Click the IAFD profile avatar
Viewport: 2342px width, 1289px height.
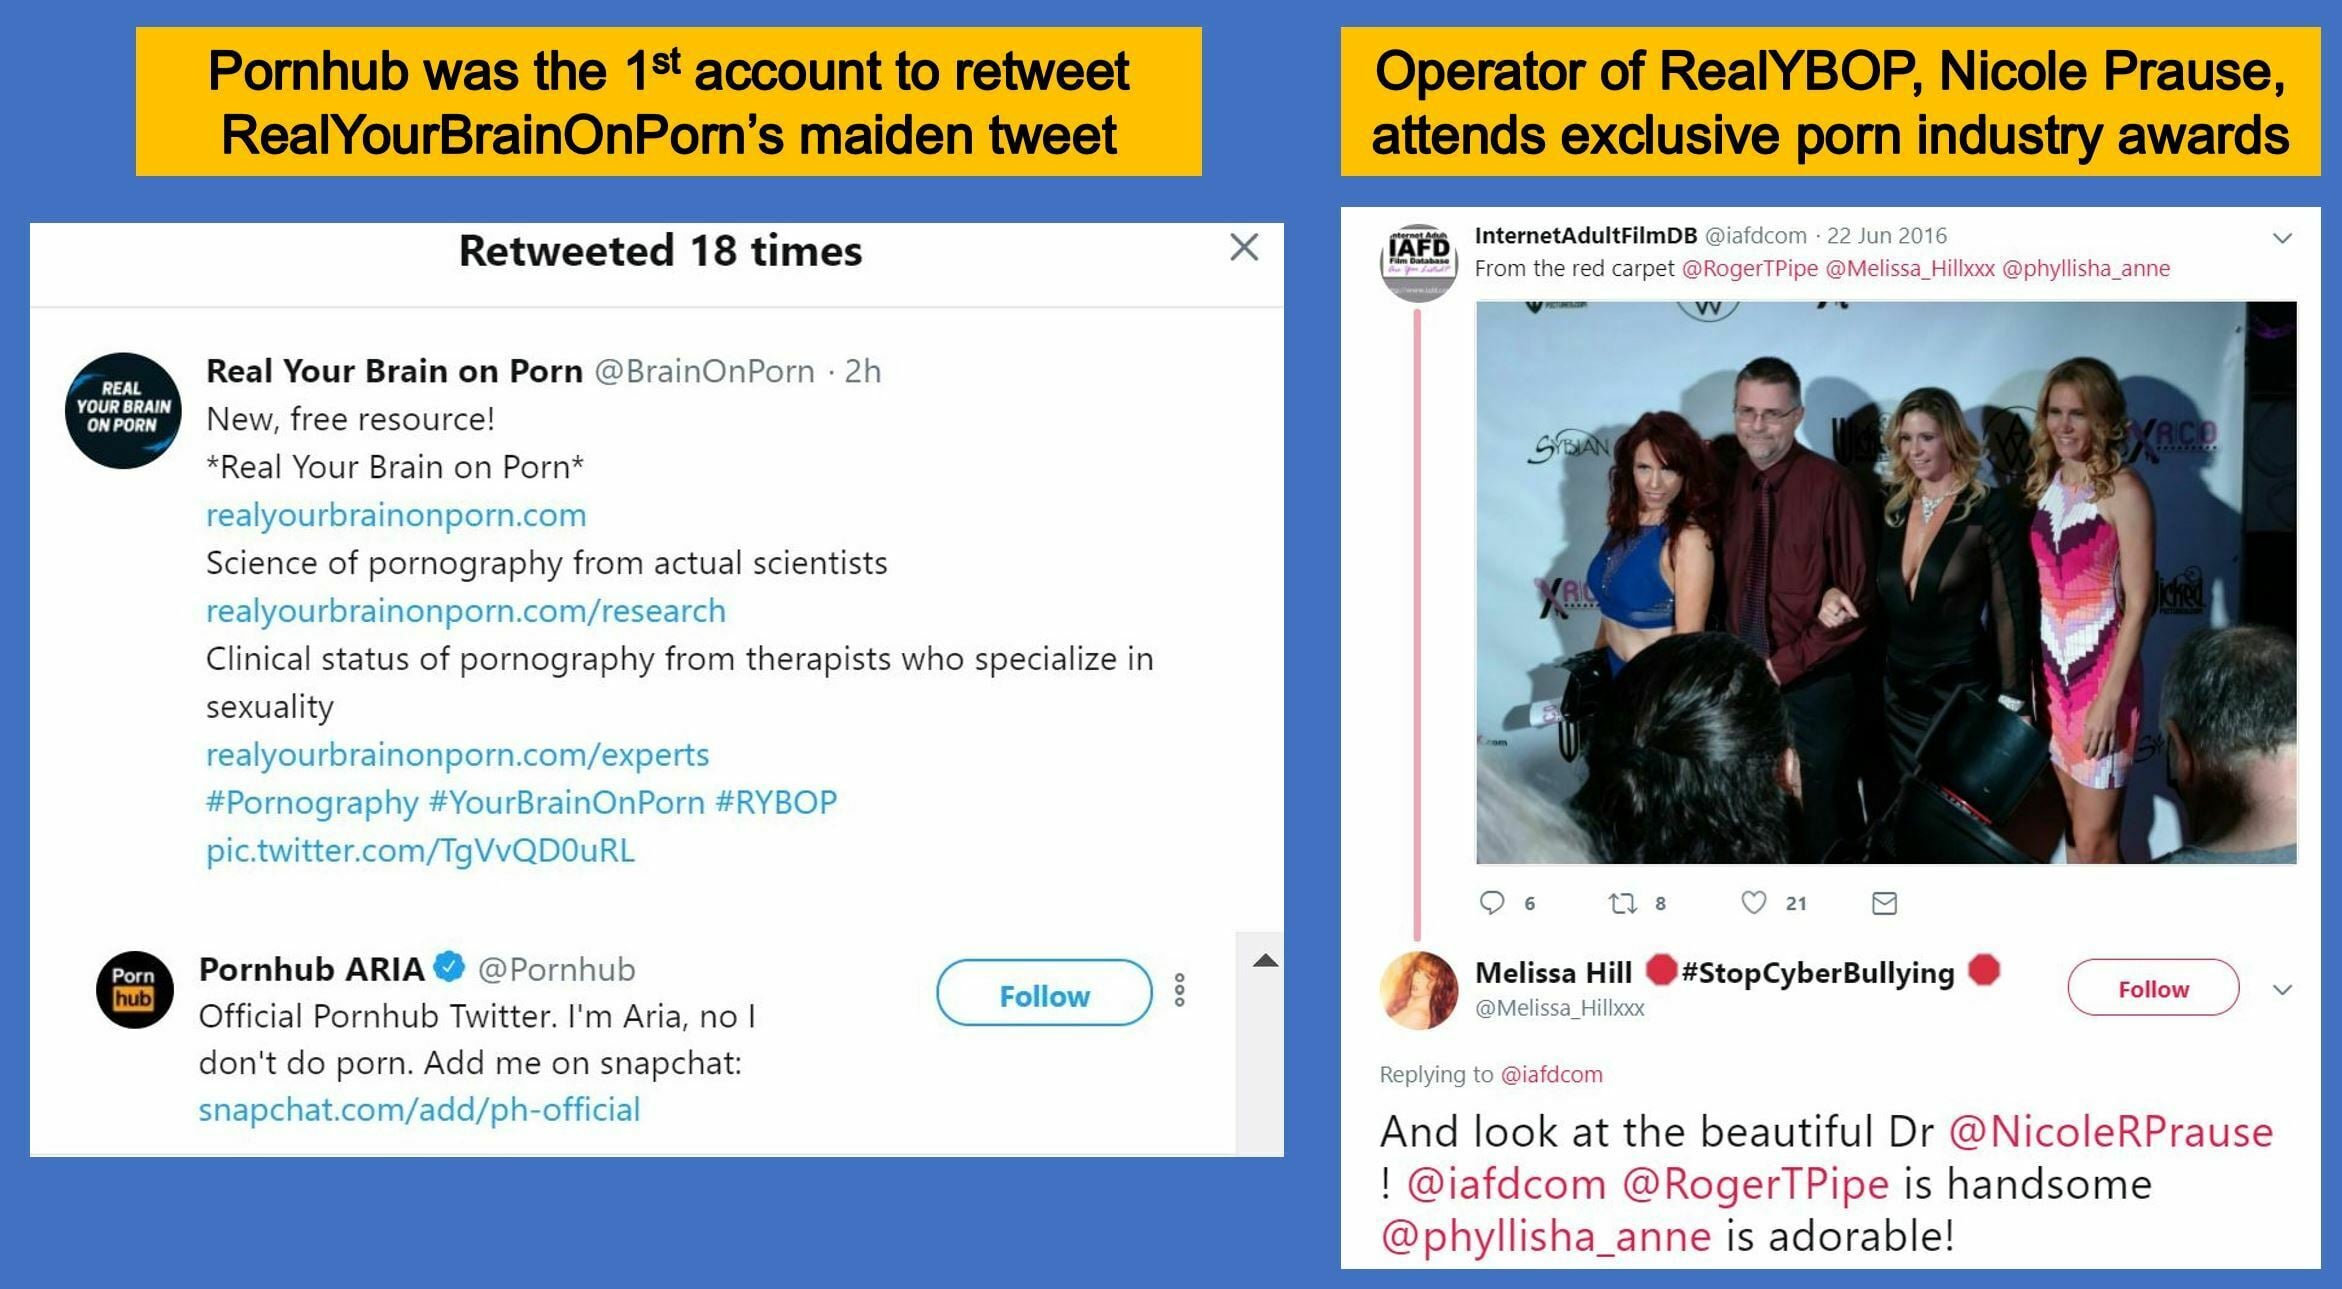[1418, 263]
